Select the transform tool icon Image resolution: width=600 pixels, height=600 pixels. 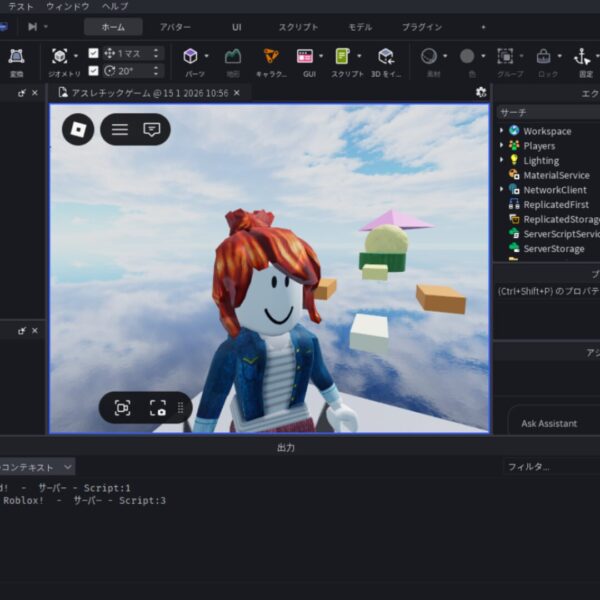[16, 56]
